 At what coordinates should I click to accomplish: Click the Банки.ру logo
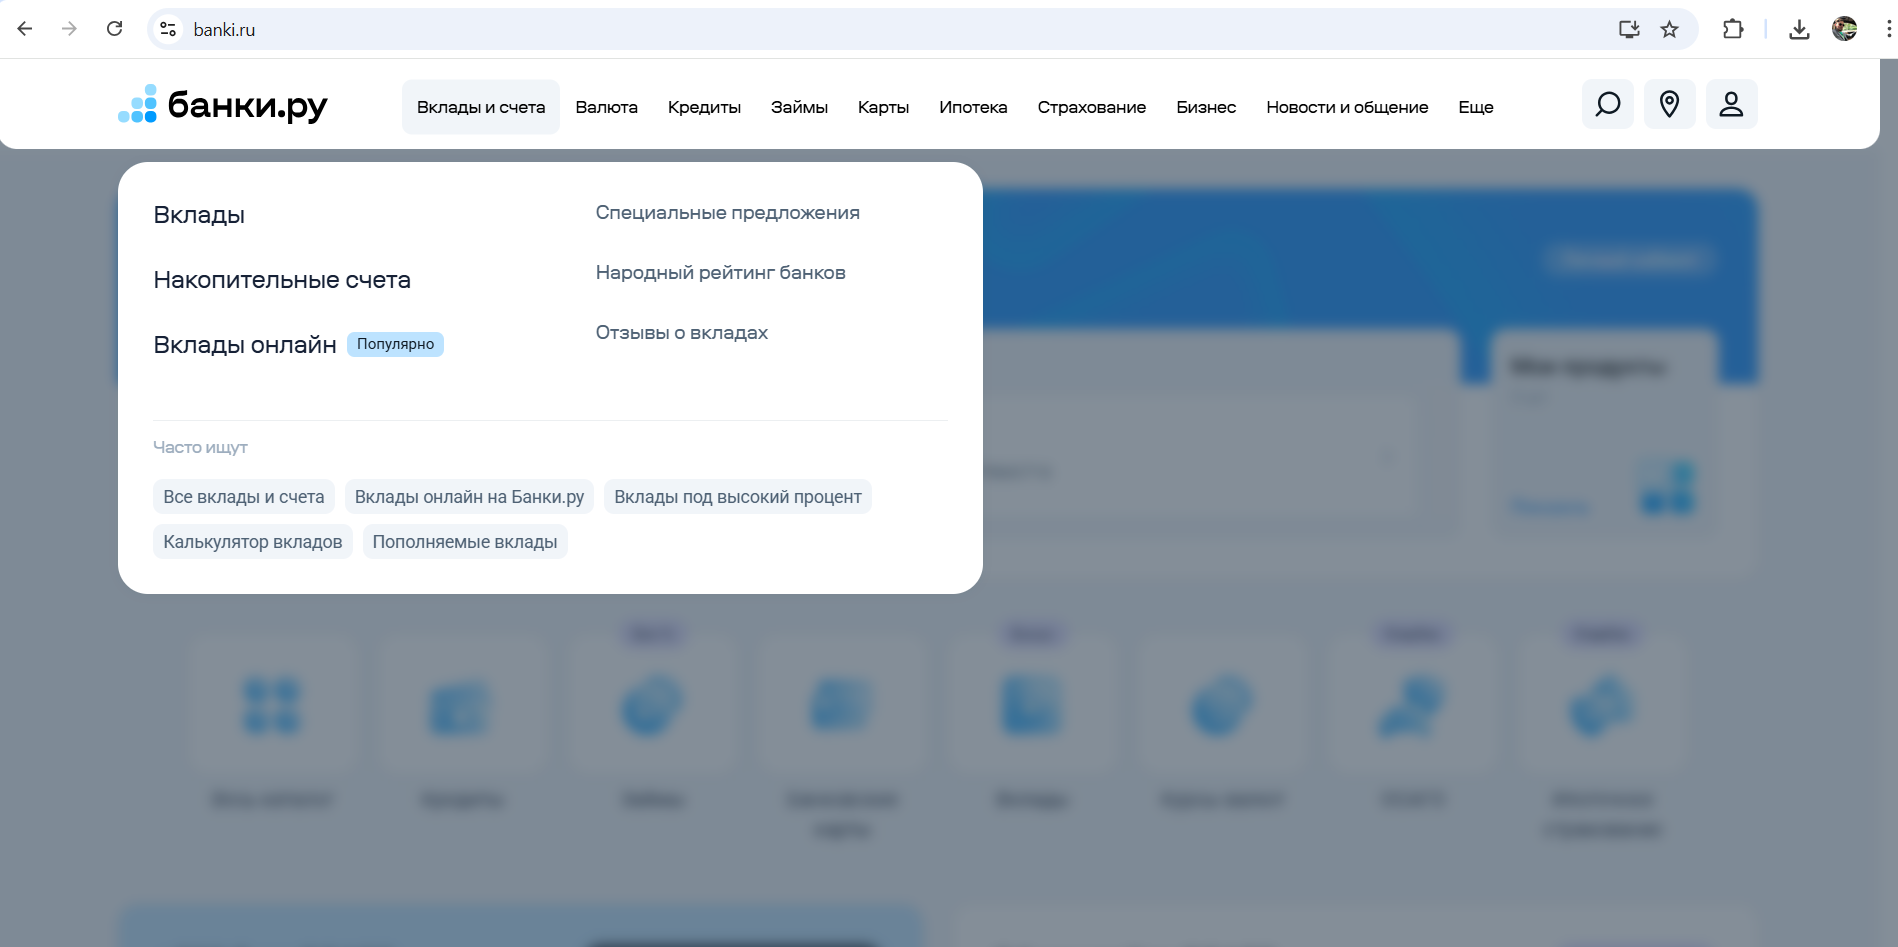pyautogui.click(x=223, y=105)
